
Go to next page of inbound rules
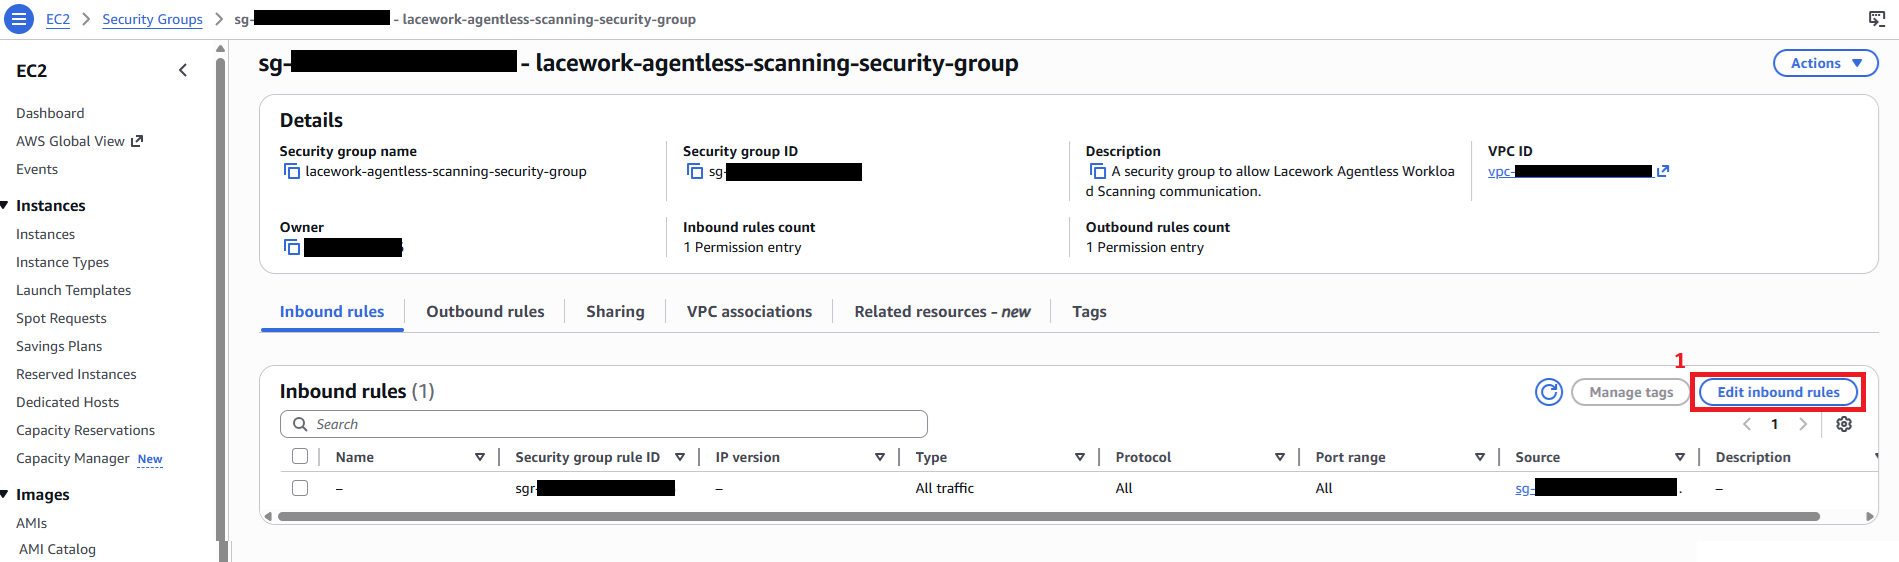coord(1803,424)
